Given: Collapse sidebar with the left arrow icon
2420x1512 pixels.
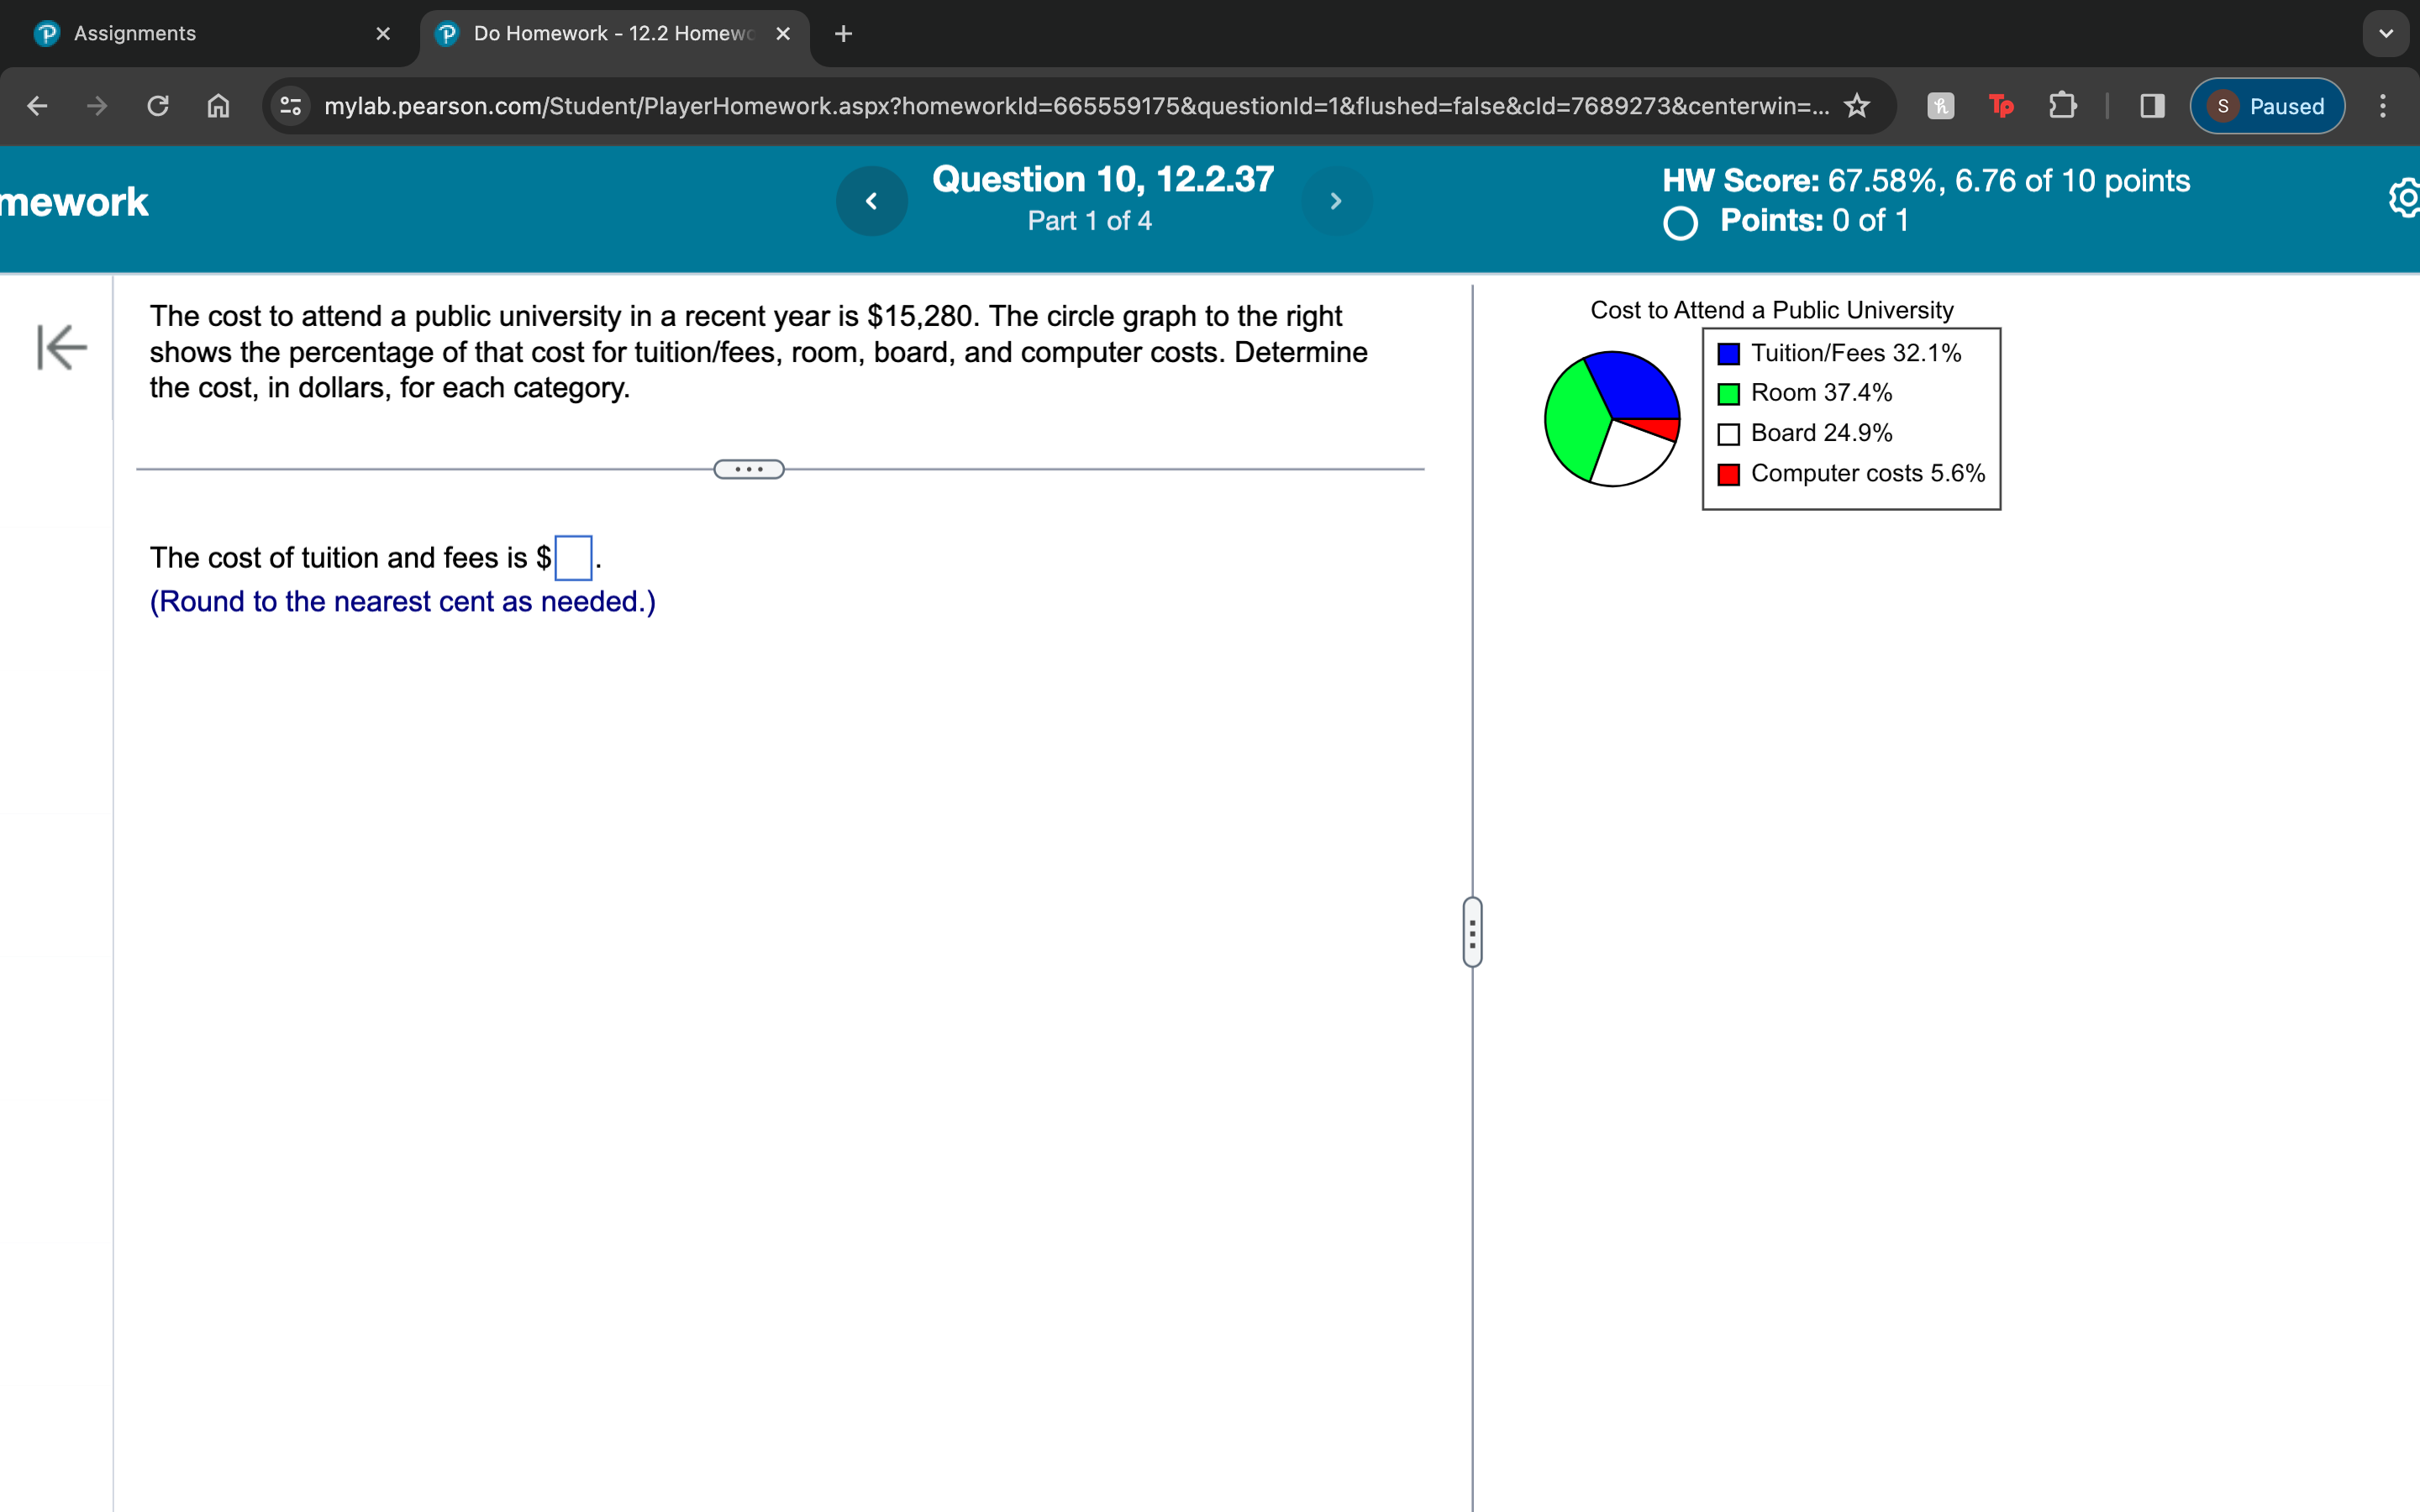Looking at the screenshot, I should (62, 347).
